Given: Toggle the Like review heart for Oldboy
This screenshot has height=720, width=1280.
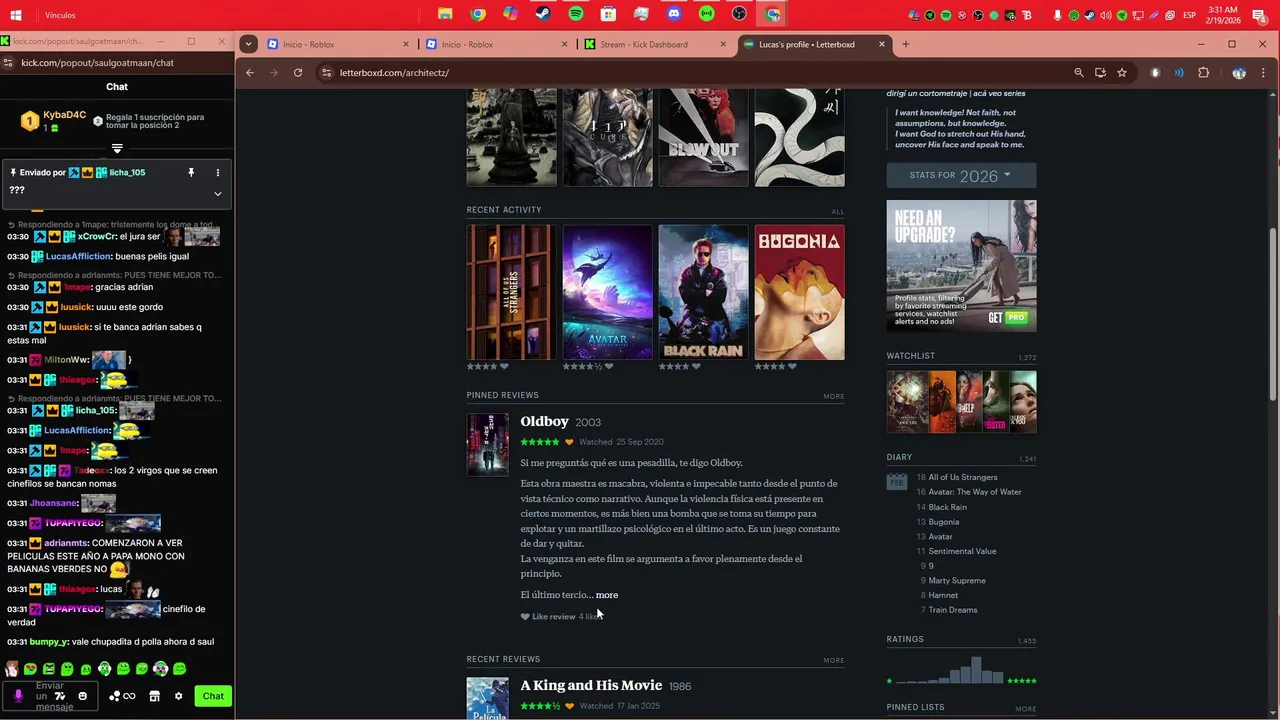Looking at the screenshot, I should (525, 617).
